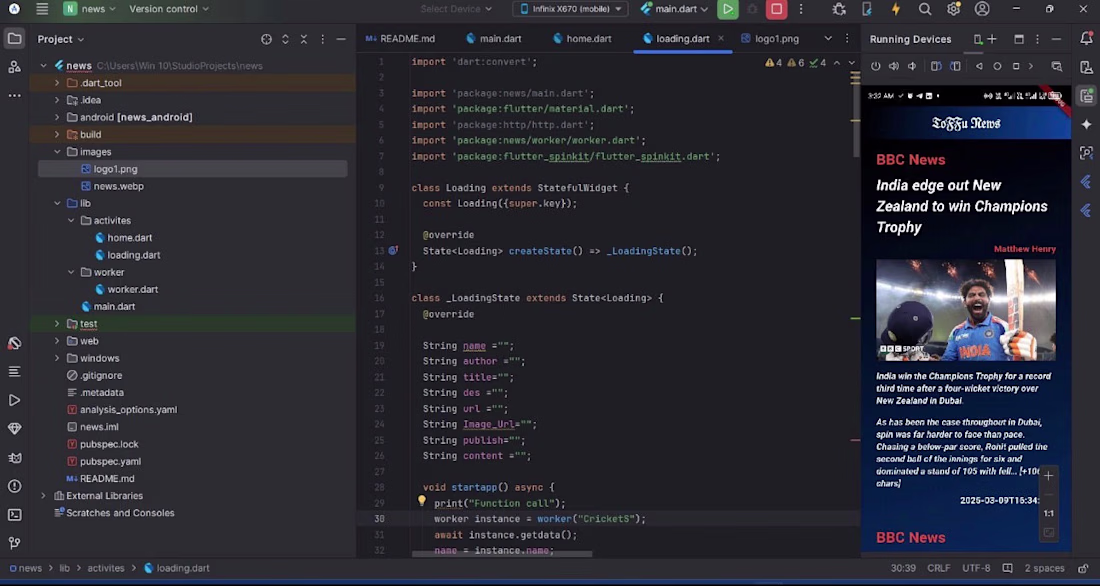Open the Git version control branch icon
Image resolution: width=1100 pixels, height=586 pixels.
point(14,543)
